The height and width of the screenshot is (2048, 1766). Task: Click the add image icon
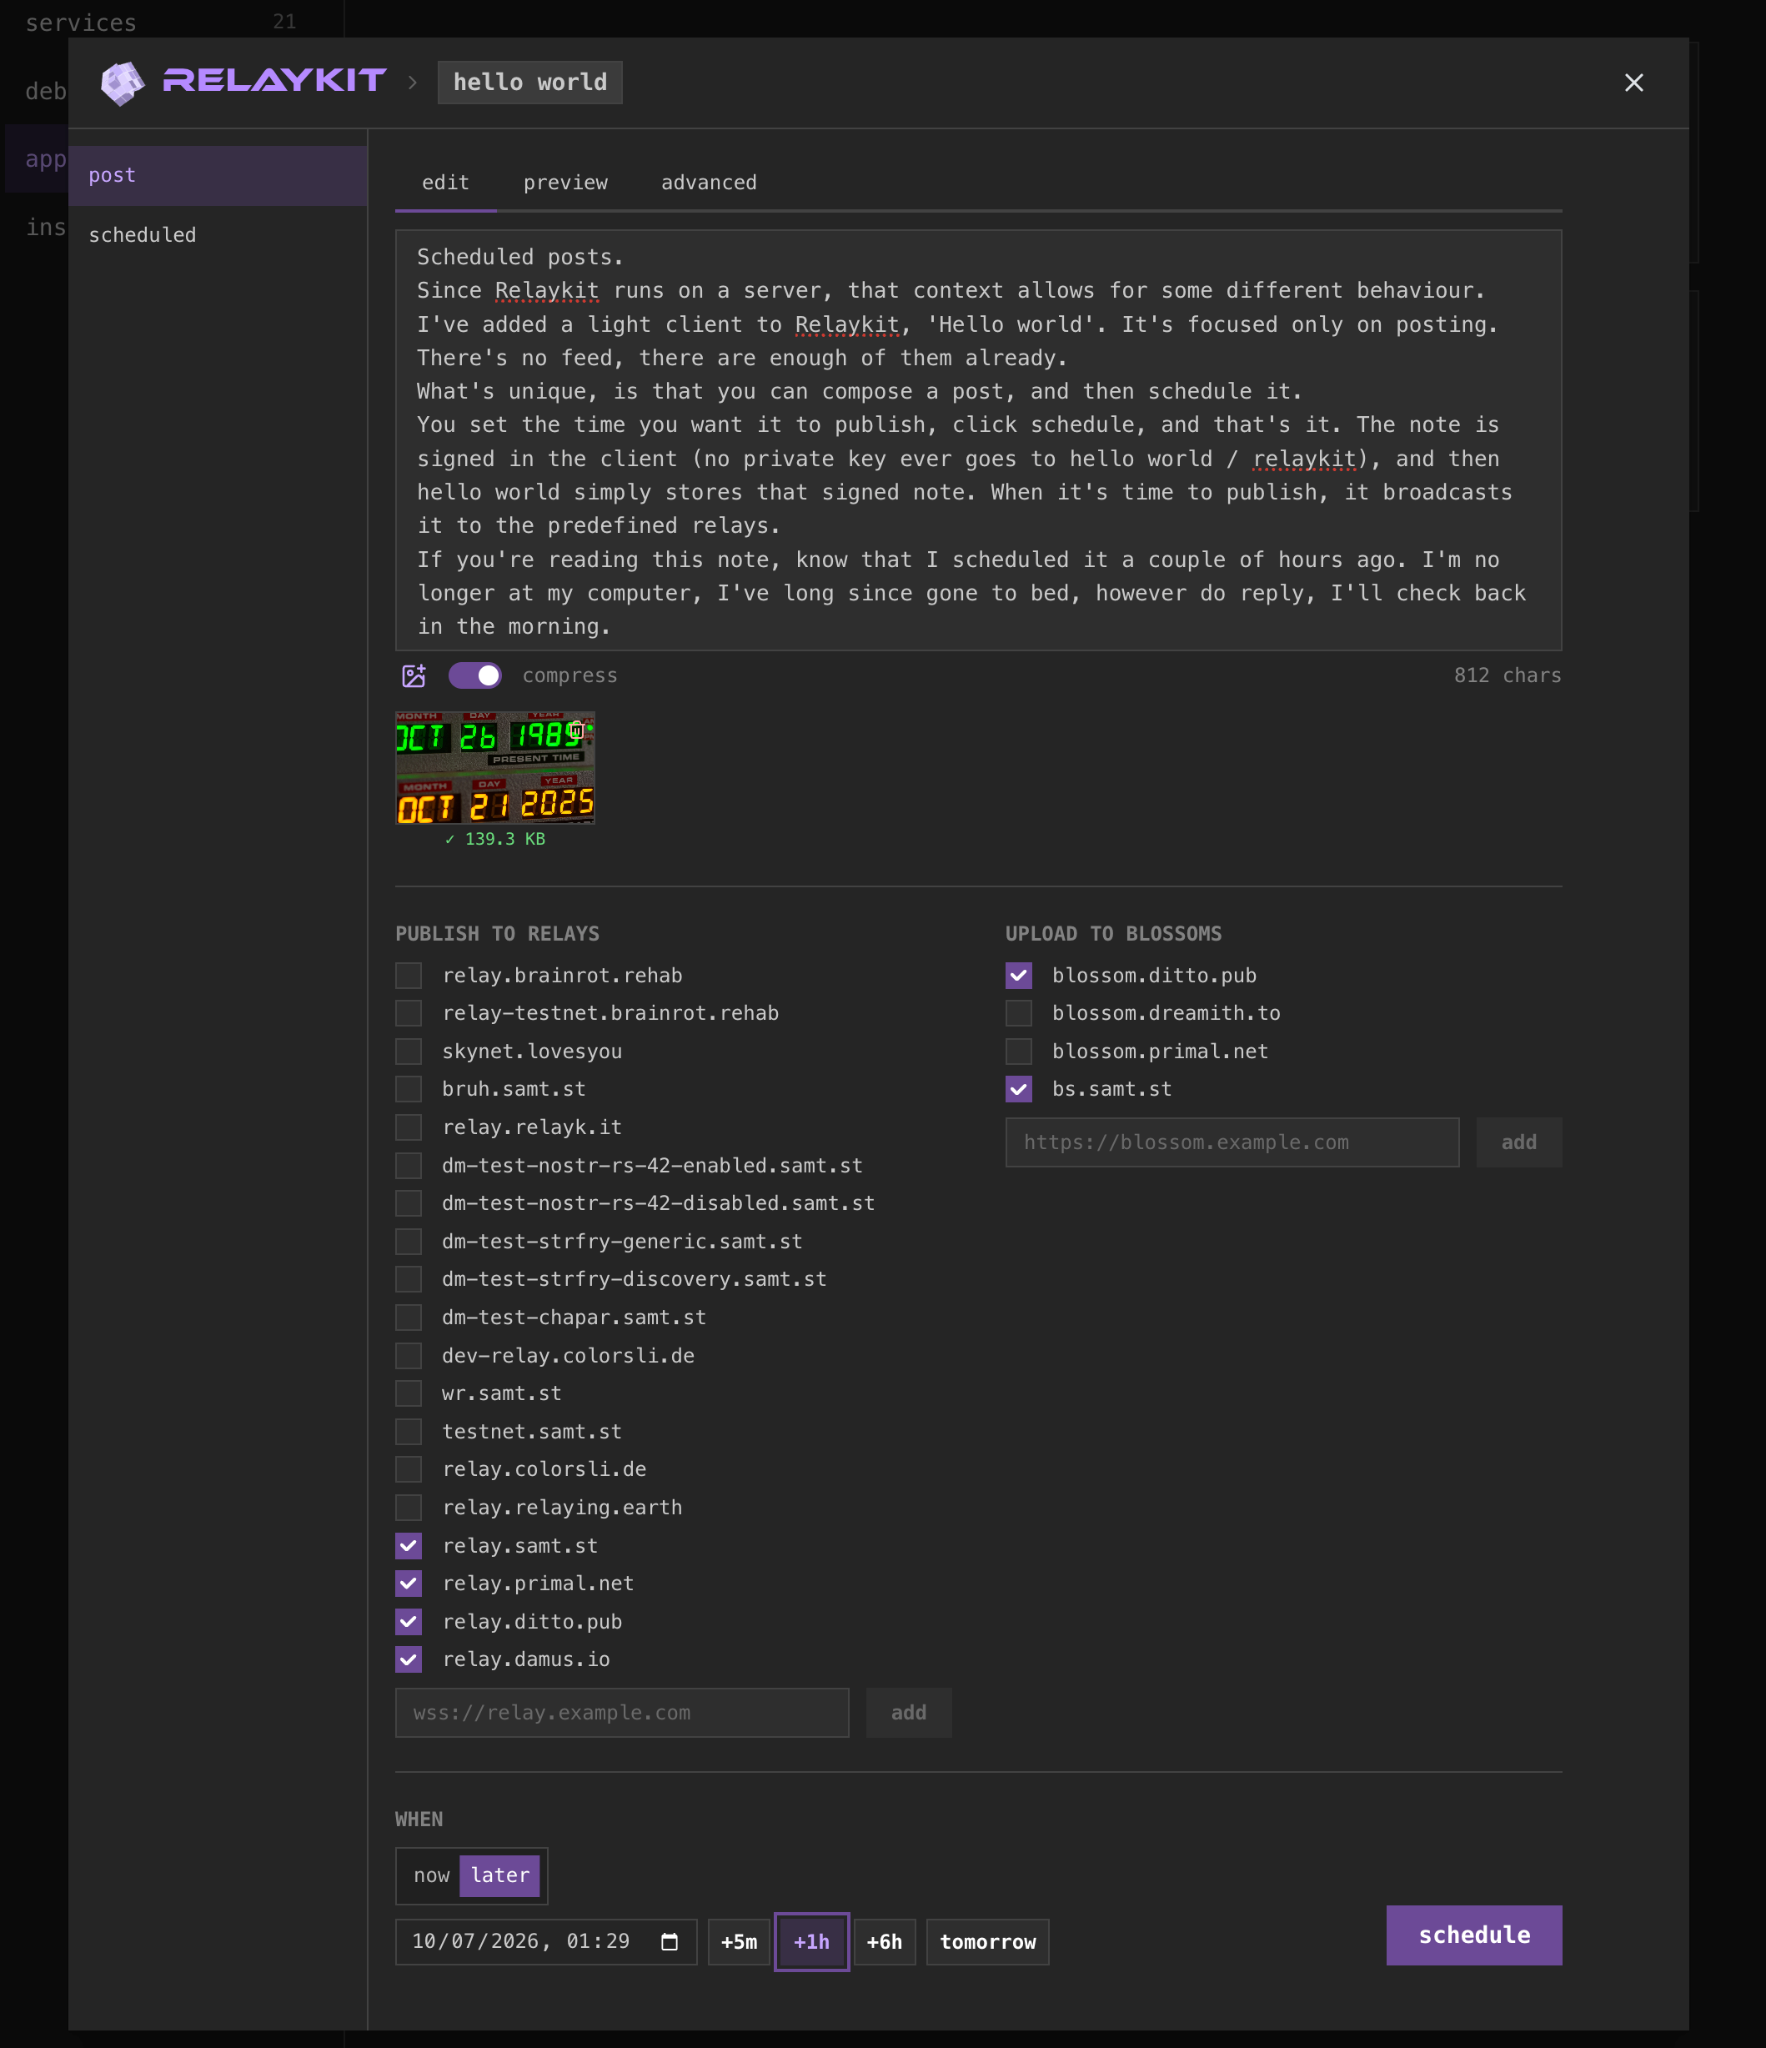coord(413,676)
